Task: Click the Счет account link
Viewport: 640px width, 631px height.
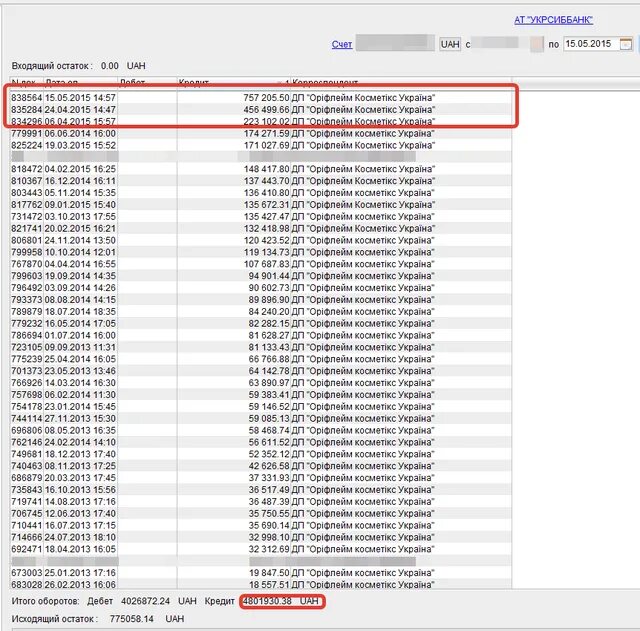Action: (x=342, y=44)
